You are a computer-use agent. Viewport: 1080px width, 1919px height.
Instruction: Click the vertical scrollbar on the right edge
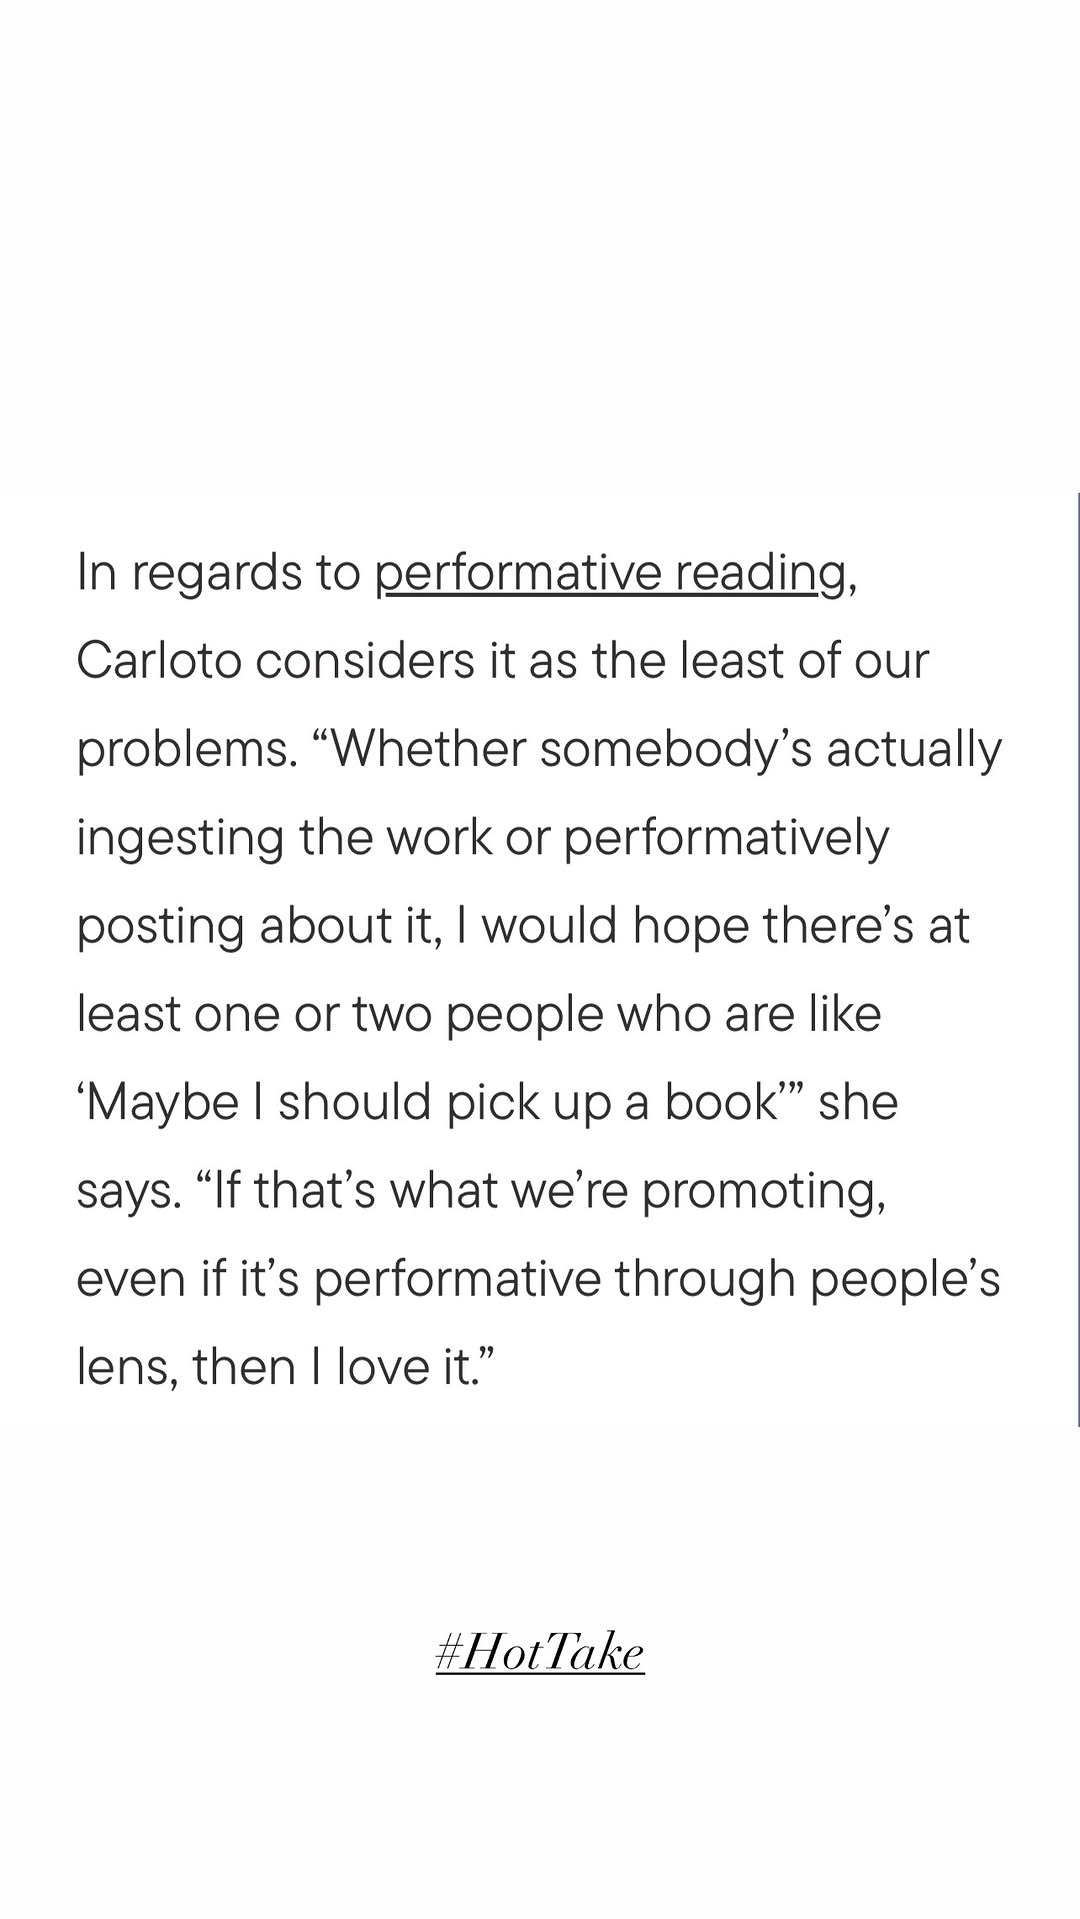[x=1078, y=959]
